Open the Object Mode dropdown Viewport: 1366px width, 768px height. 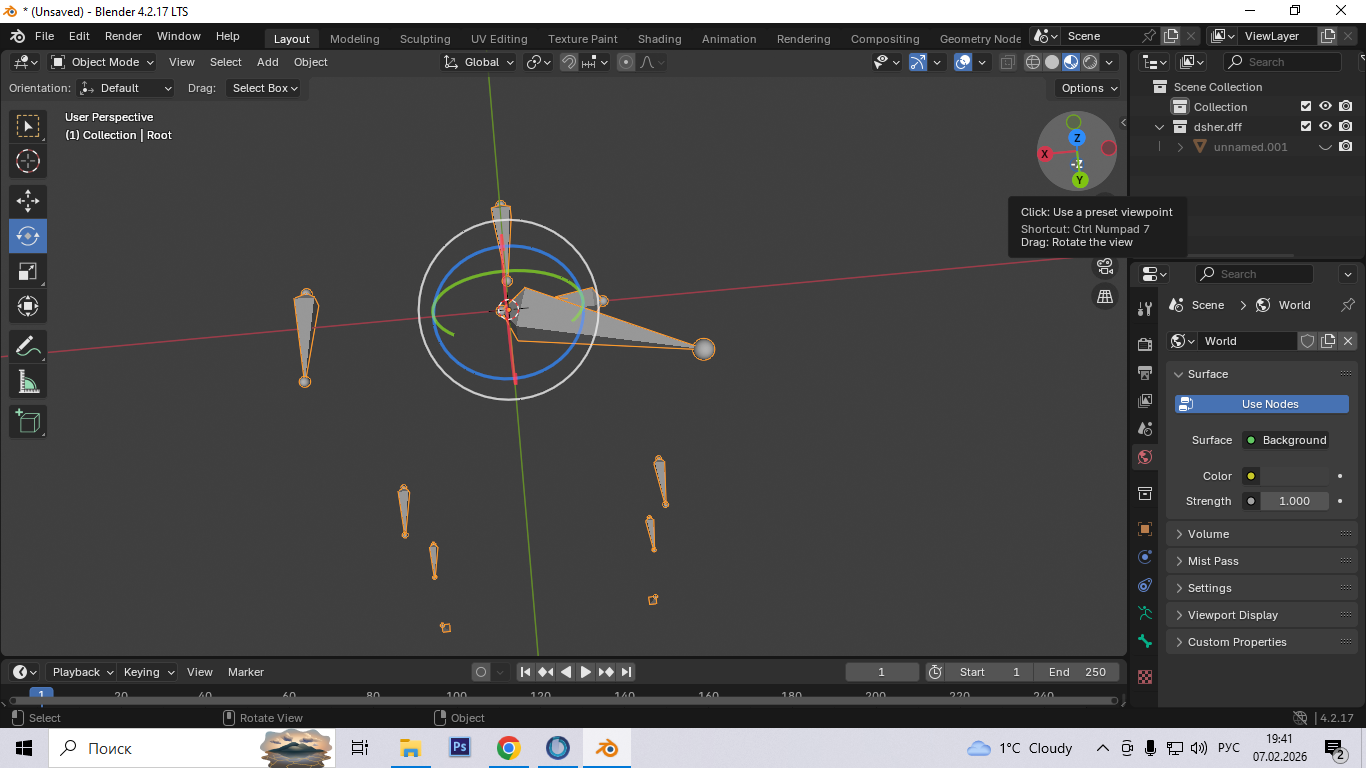(103, 62)
